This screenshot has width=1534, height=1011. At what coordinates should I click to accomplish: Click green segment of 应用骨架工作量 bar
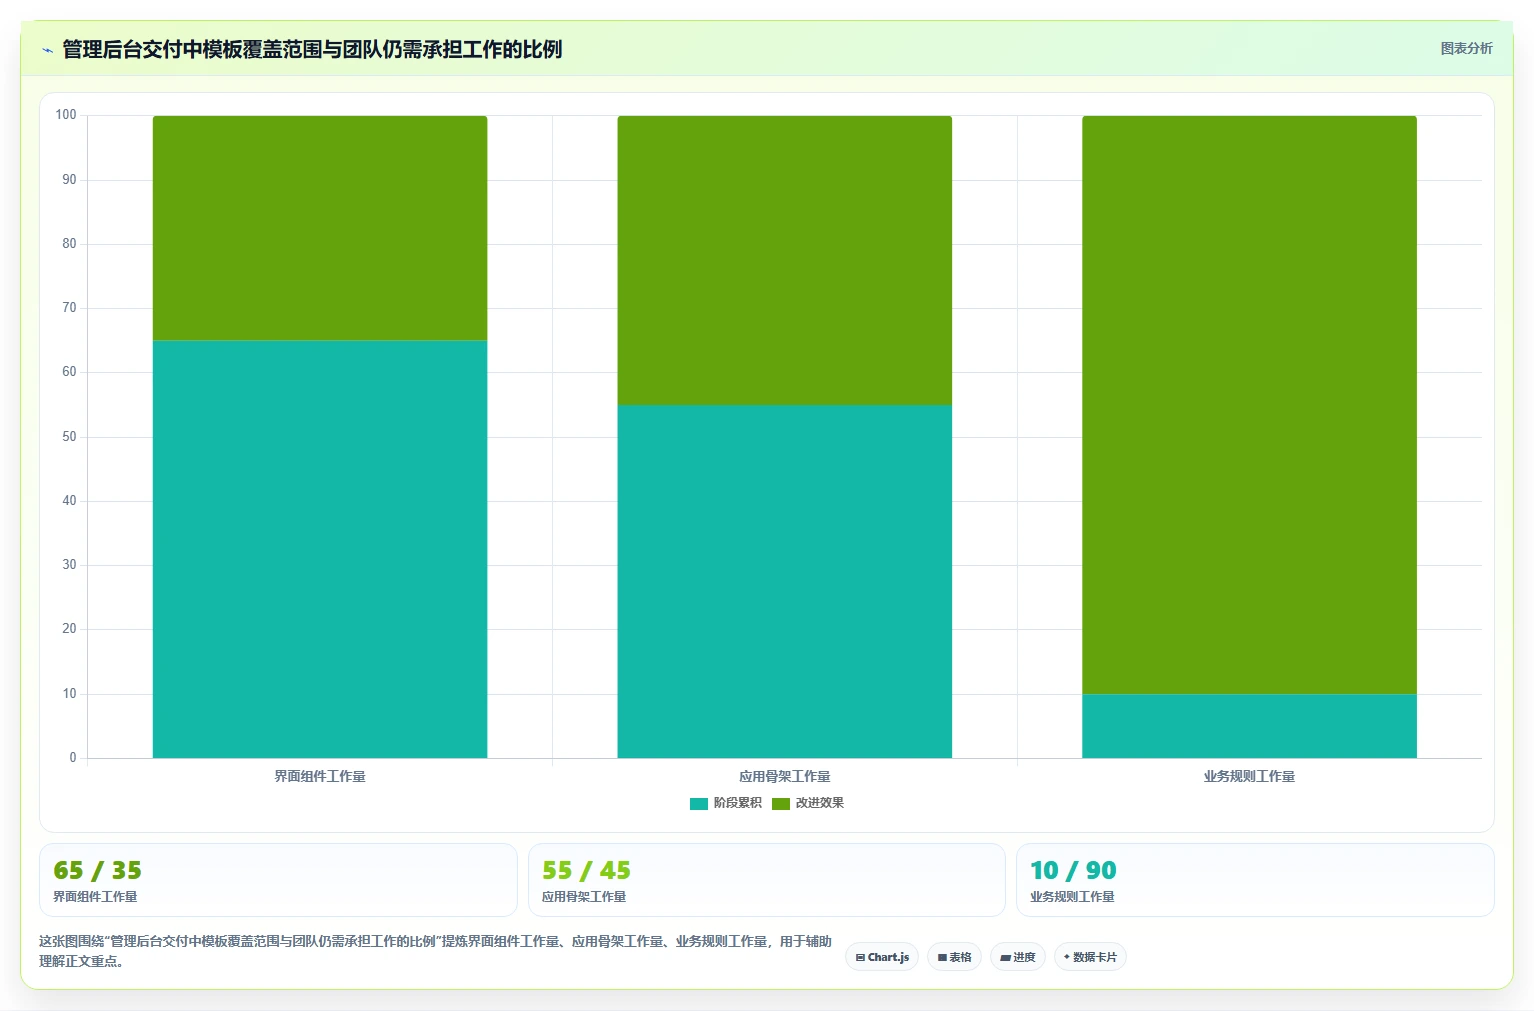[x=785, y=260]
